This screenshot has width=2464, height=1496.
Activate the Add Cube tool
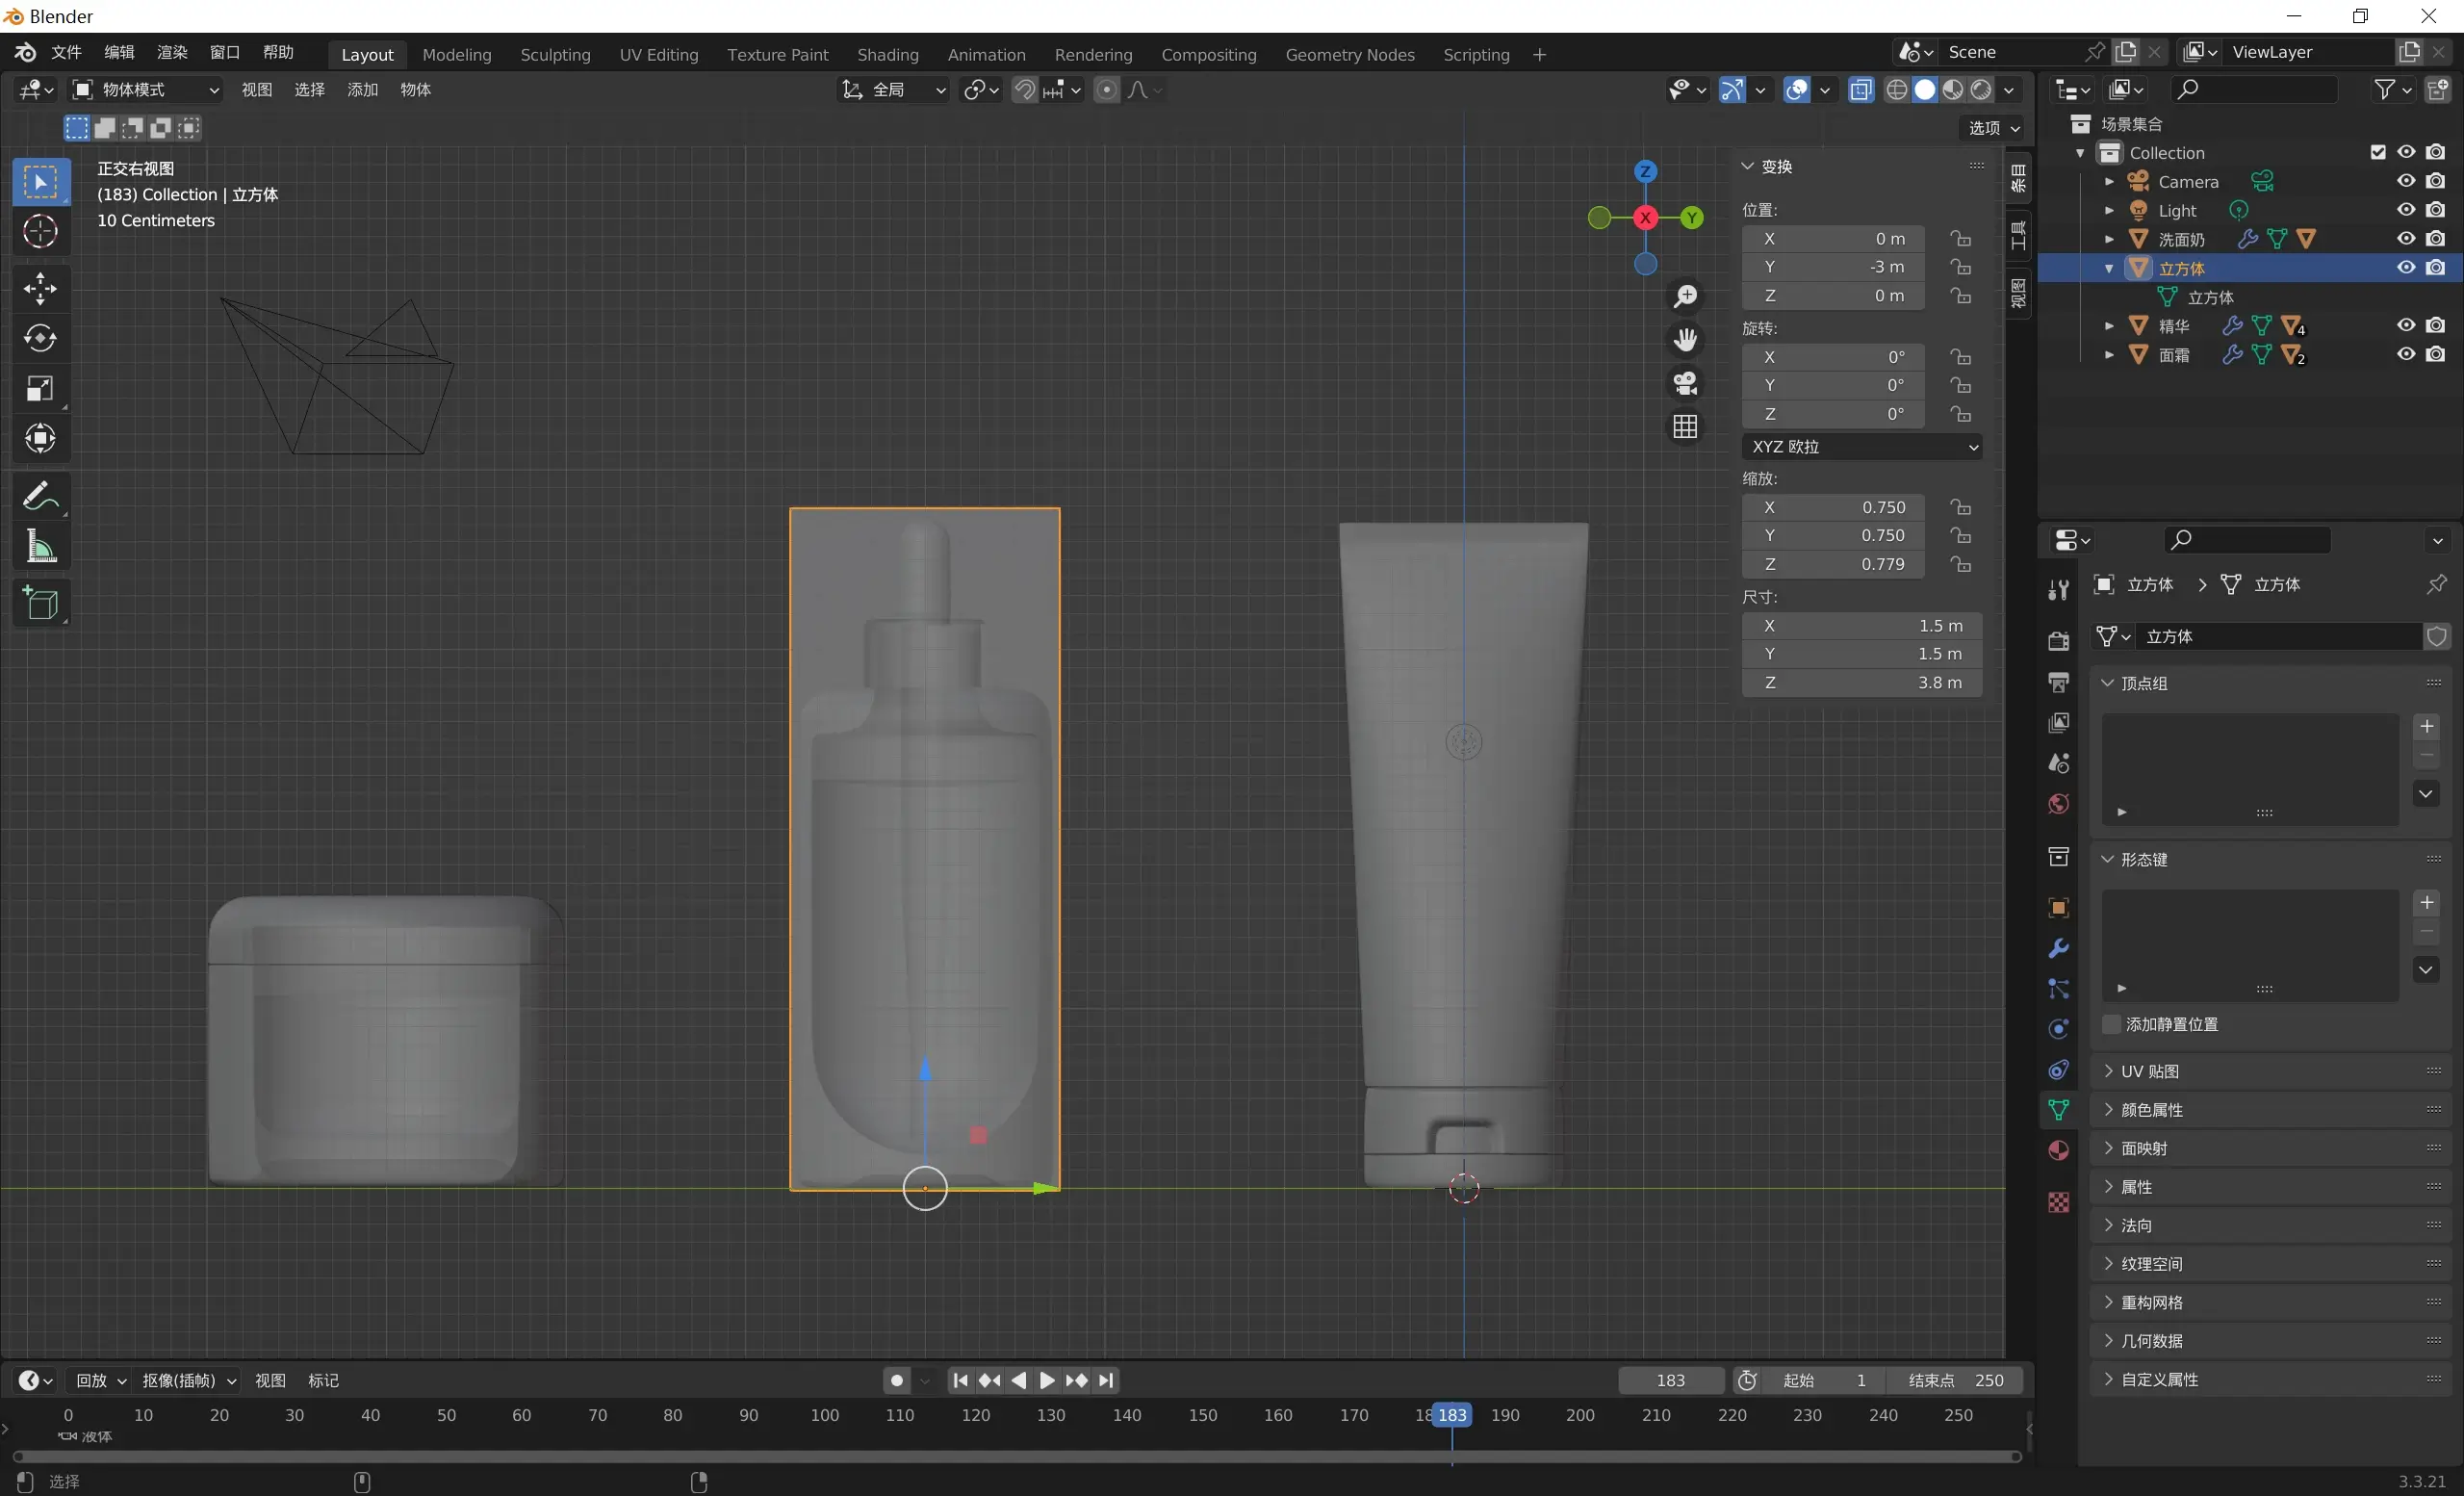pyautogui.click(x=40, y=603)
